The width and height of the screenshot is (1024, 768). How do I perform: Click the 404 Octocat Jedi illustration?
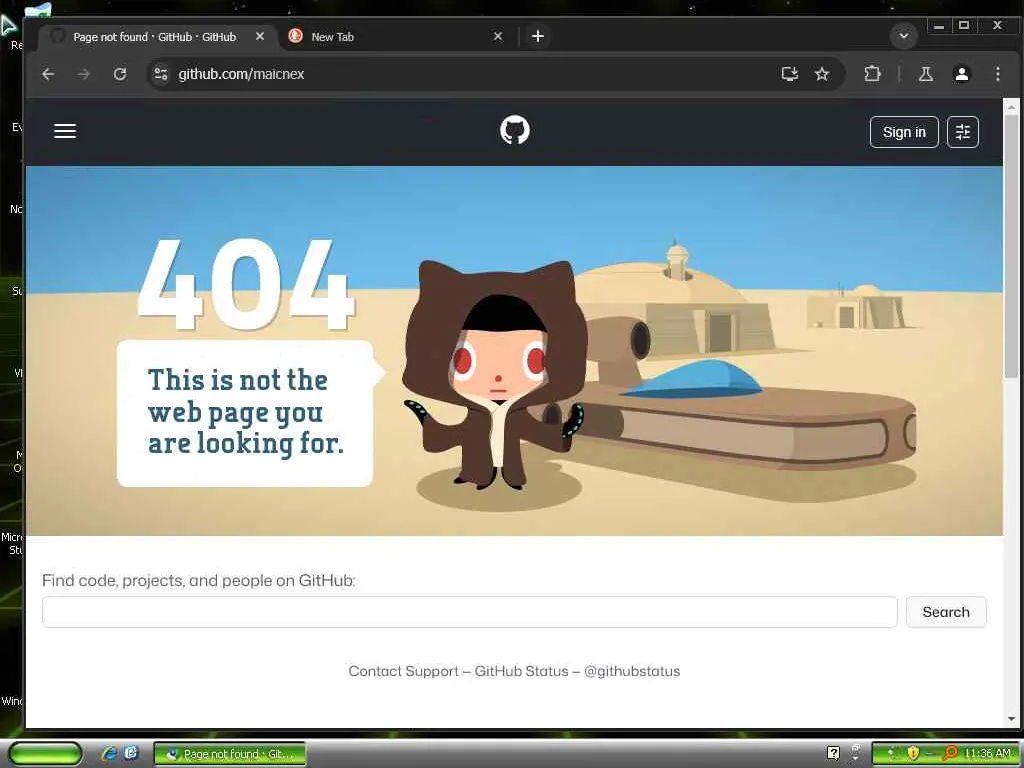(495, 374)
